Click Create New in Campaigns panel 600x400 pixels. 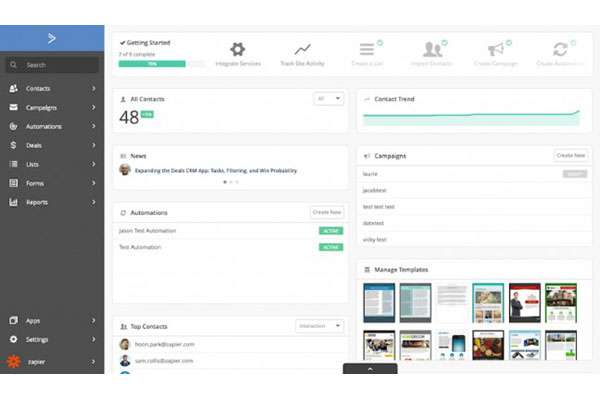point(571,155)
